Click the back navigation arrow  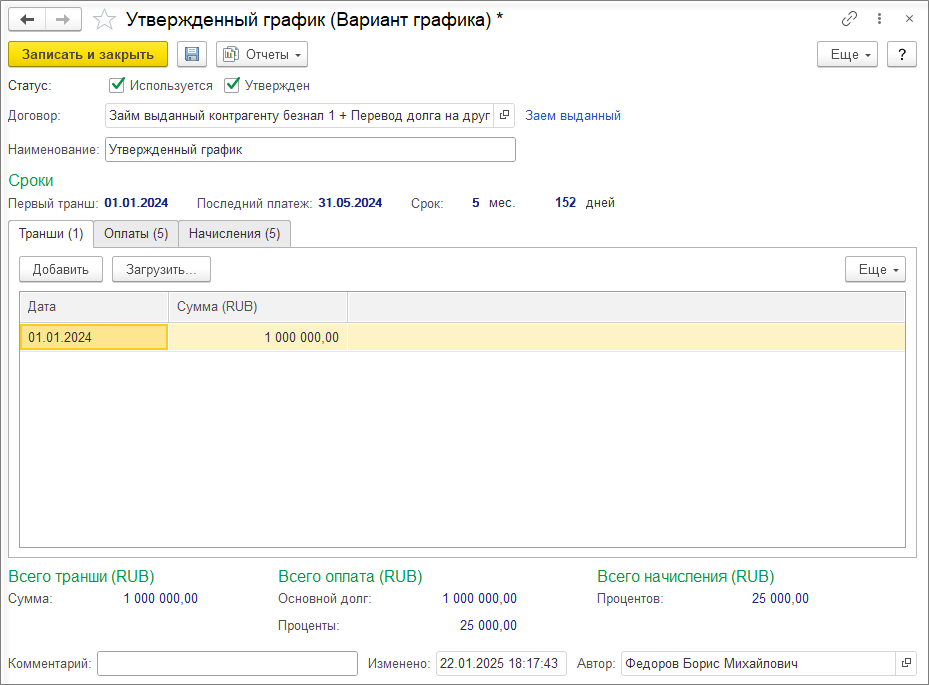click(27, 20)
